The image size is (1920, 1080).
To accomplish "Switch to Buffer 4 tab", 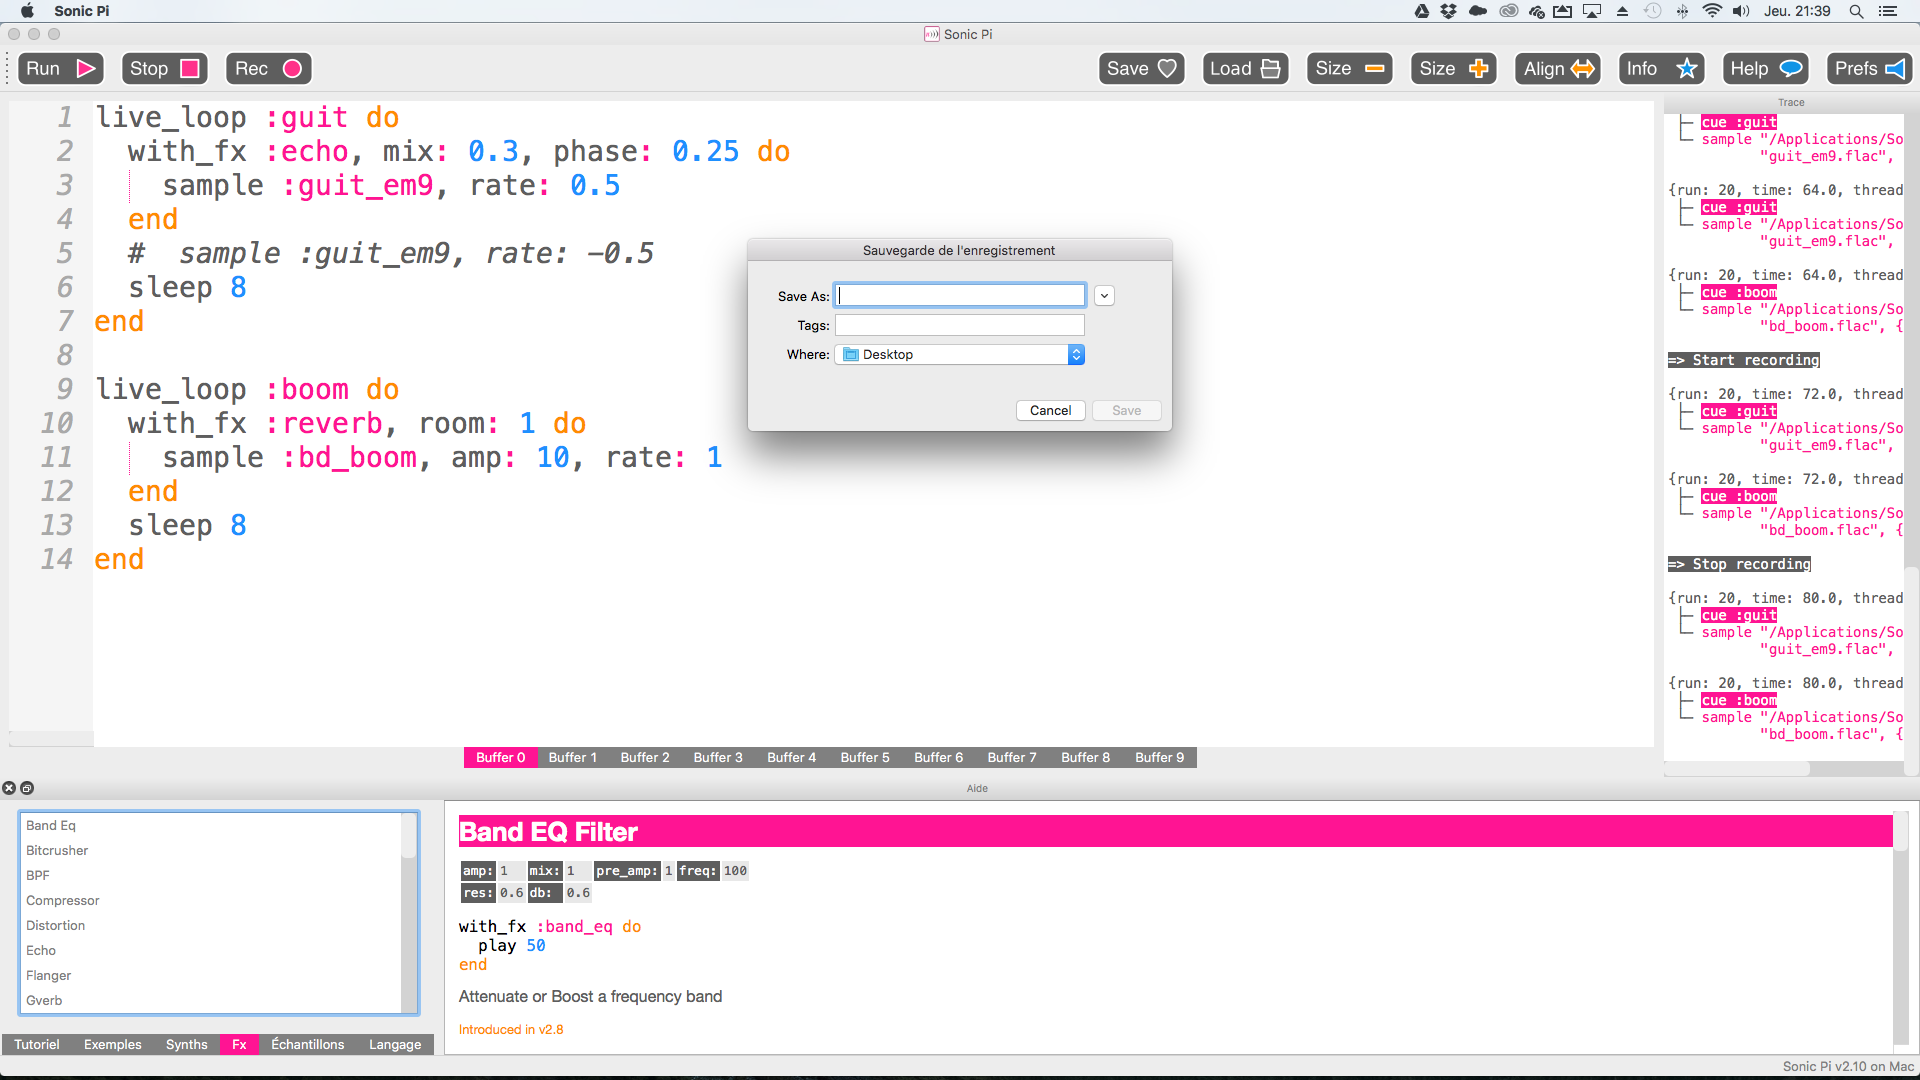I will click(792, 757).
